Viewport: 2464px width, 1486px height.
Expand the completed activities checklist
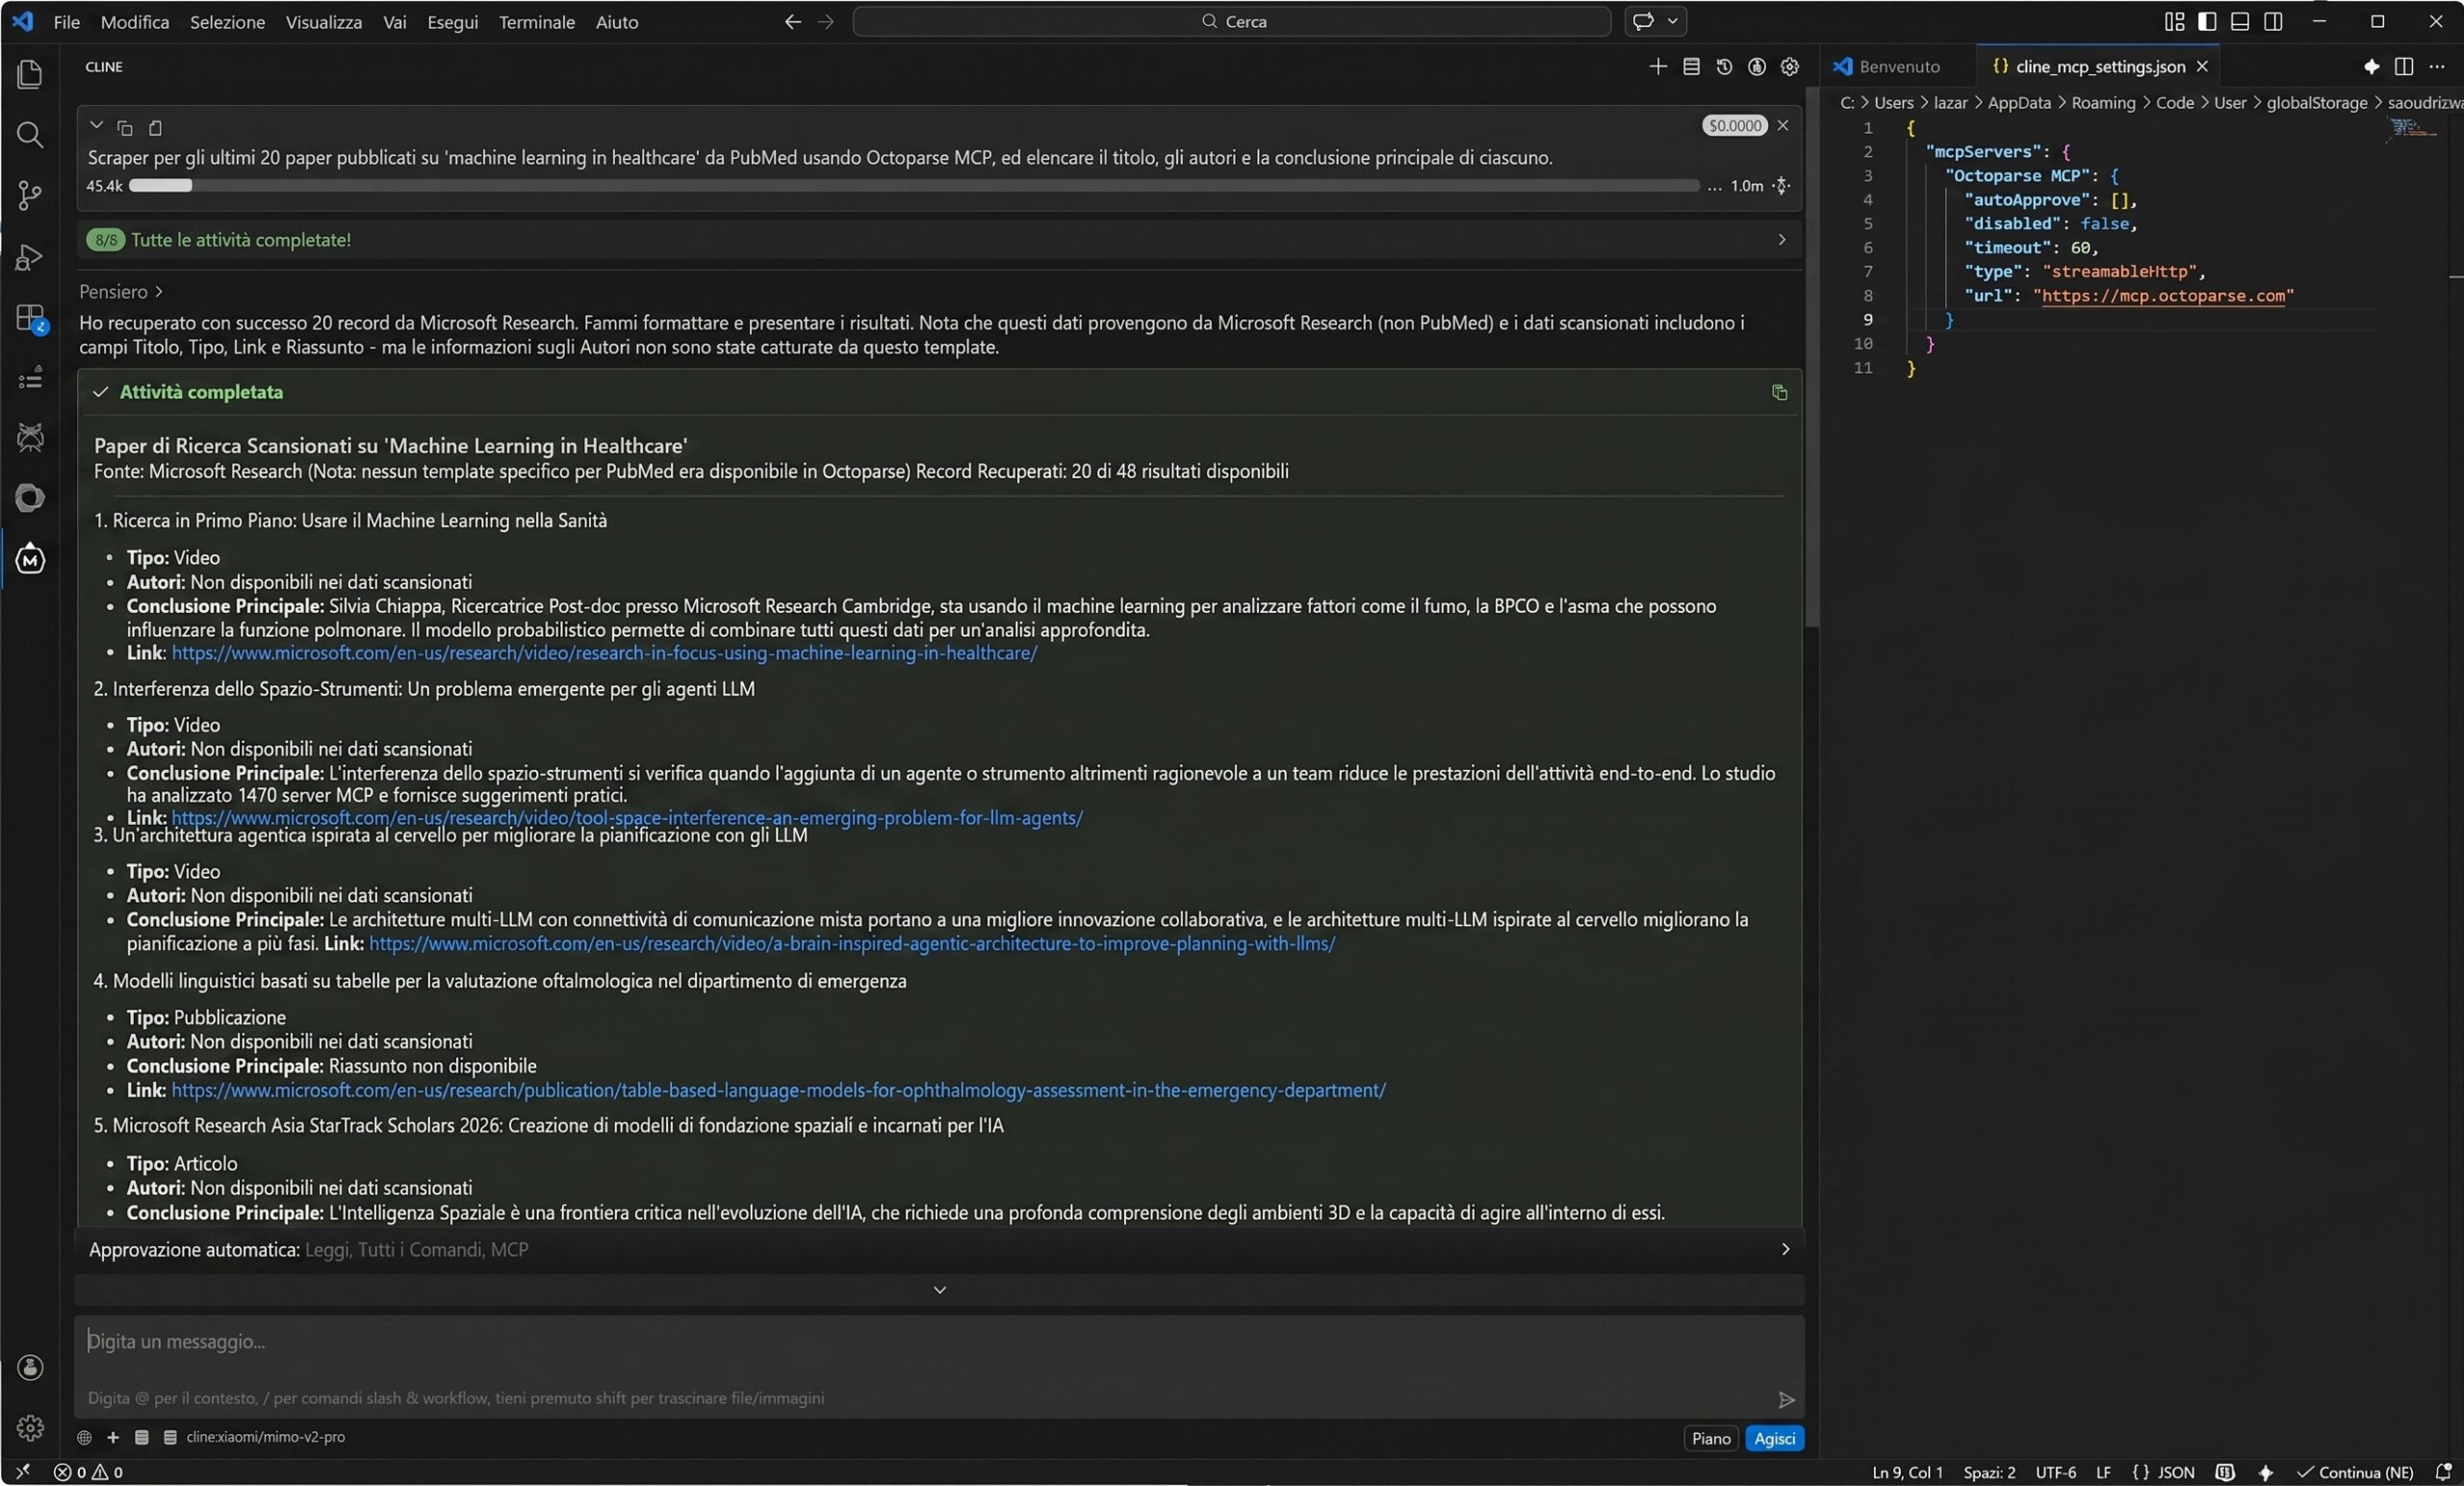pyautogui.click(x=939, y=240)
